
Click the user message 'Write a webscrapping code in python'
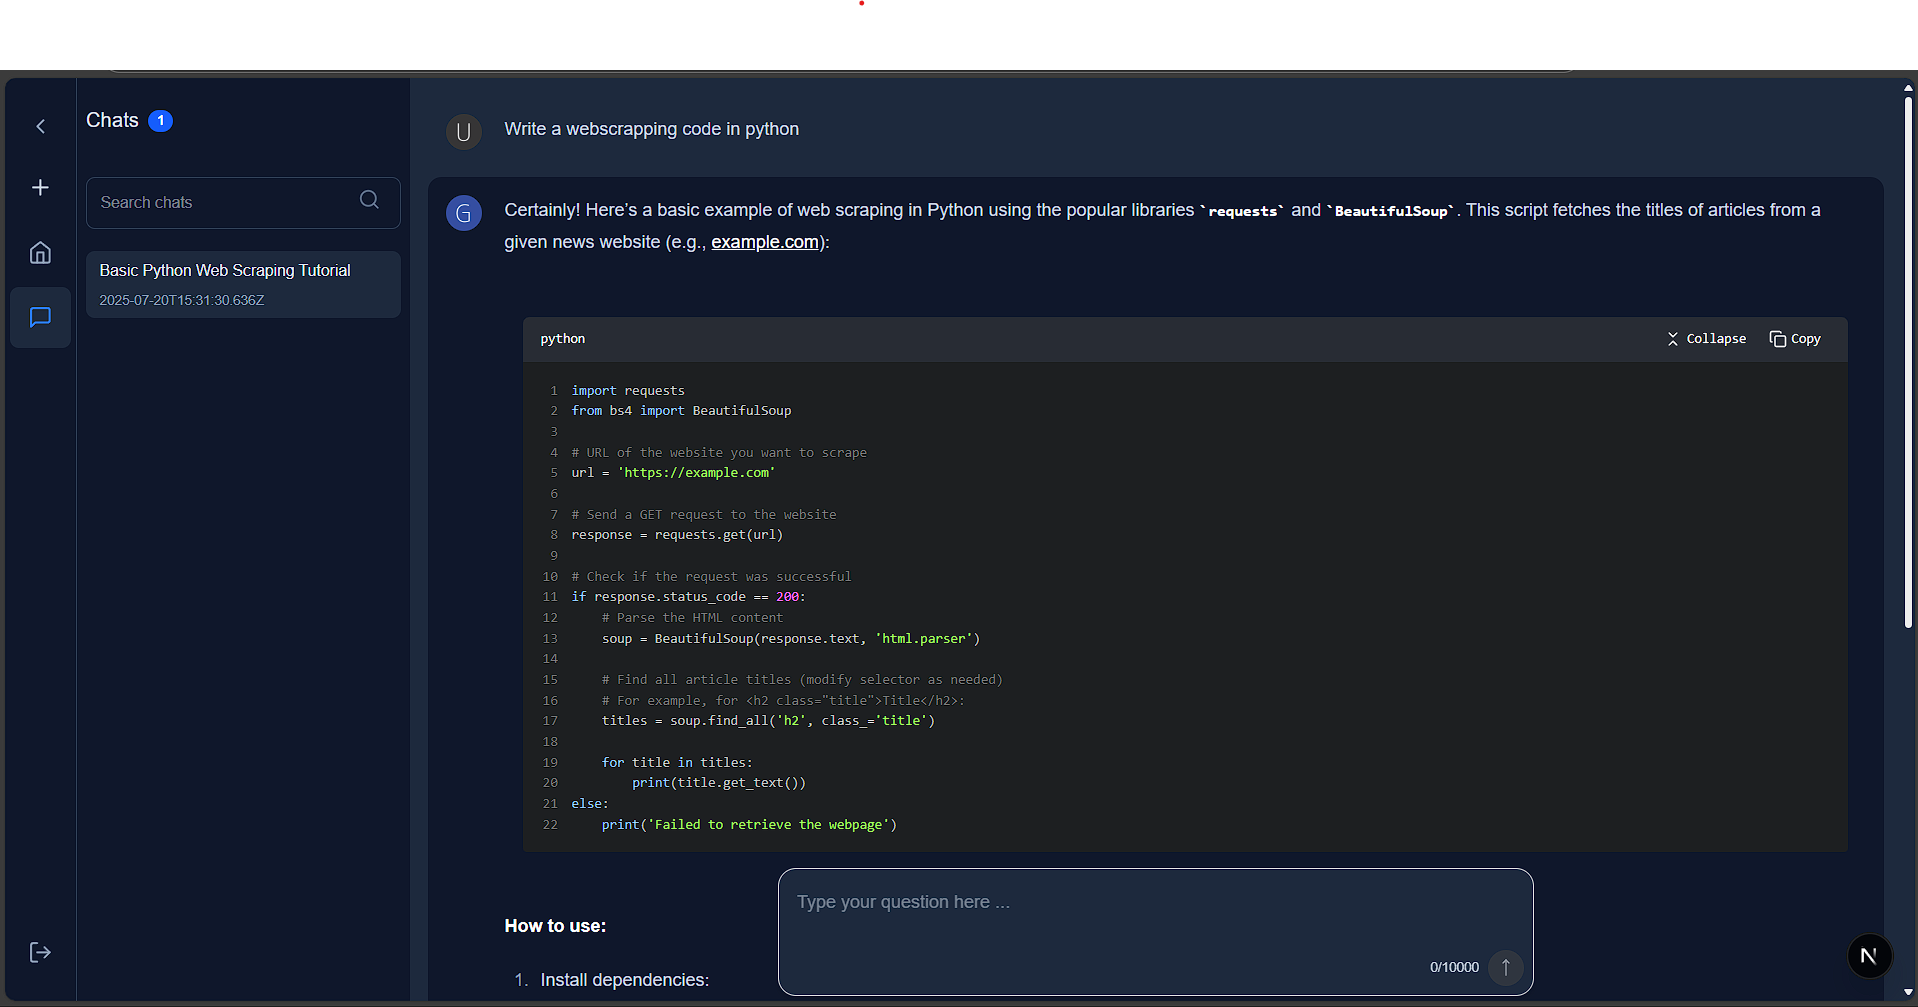point(651,129)
